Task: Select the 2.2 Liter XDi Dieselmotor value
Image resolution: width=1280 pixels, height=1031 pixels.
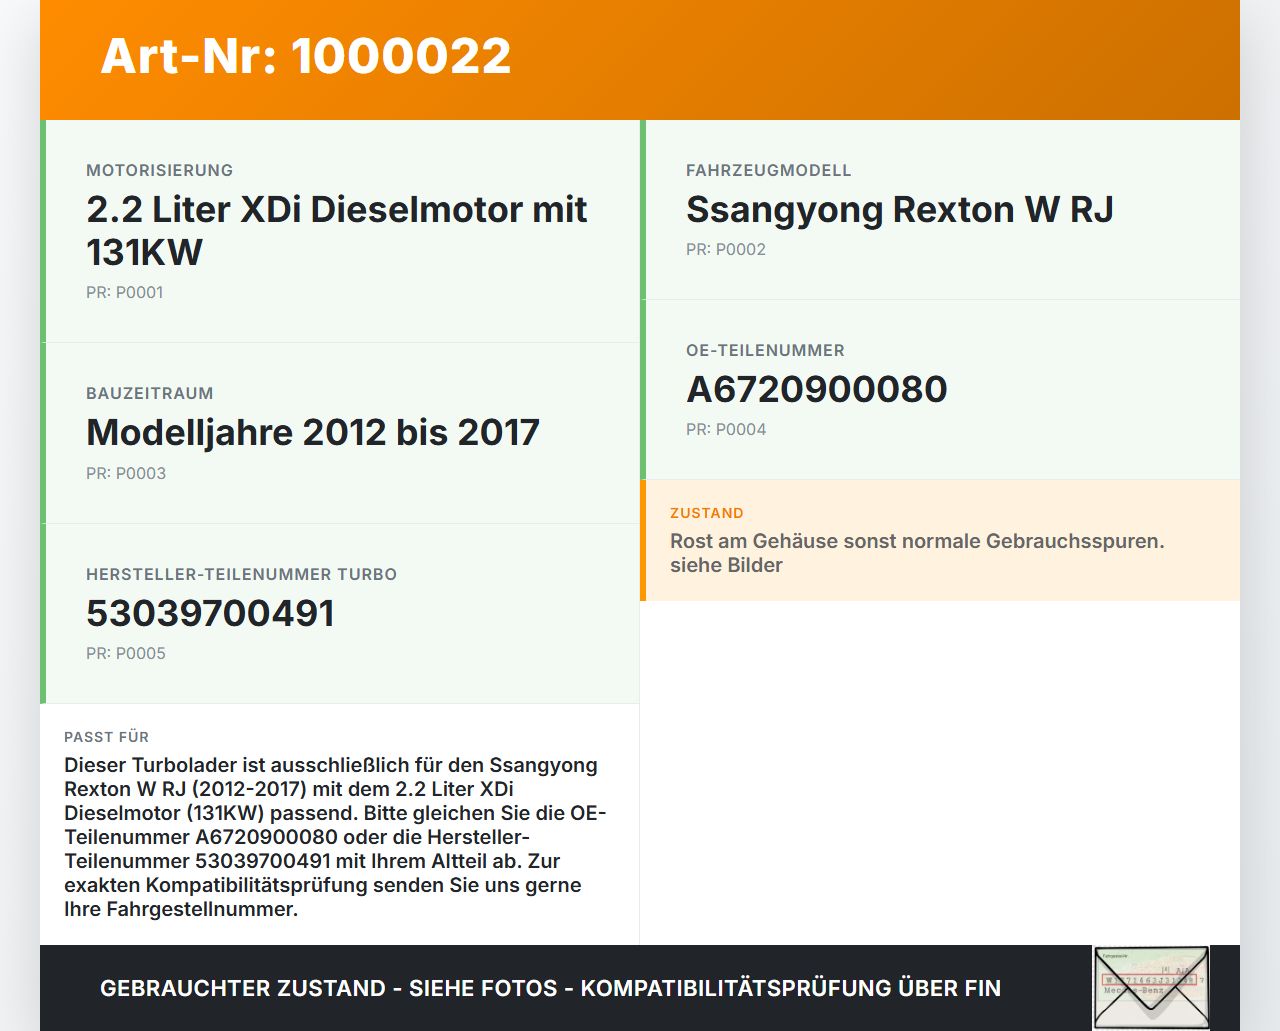Action: [x=337, y=231]
